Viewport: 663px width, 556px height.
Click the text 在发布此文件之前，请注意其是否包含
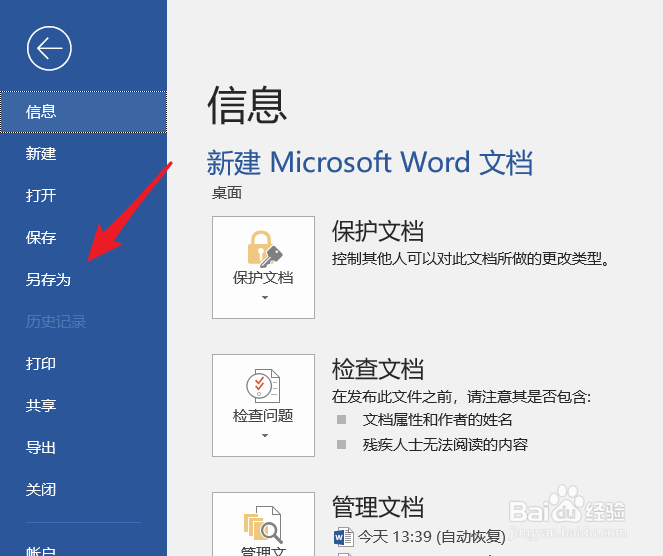(x=461, y=397)
